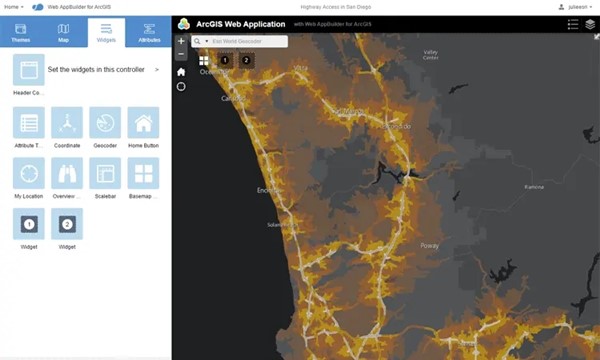Select the Coordinate widget
Screen dimensions: 600x360
67,122
